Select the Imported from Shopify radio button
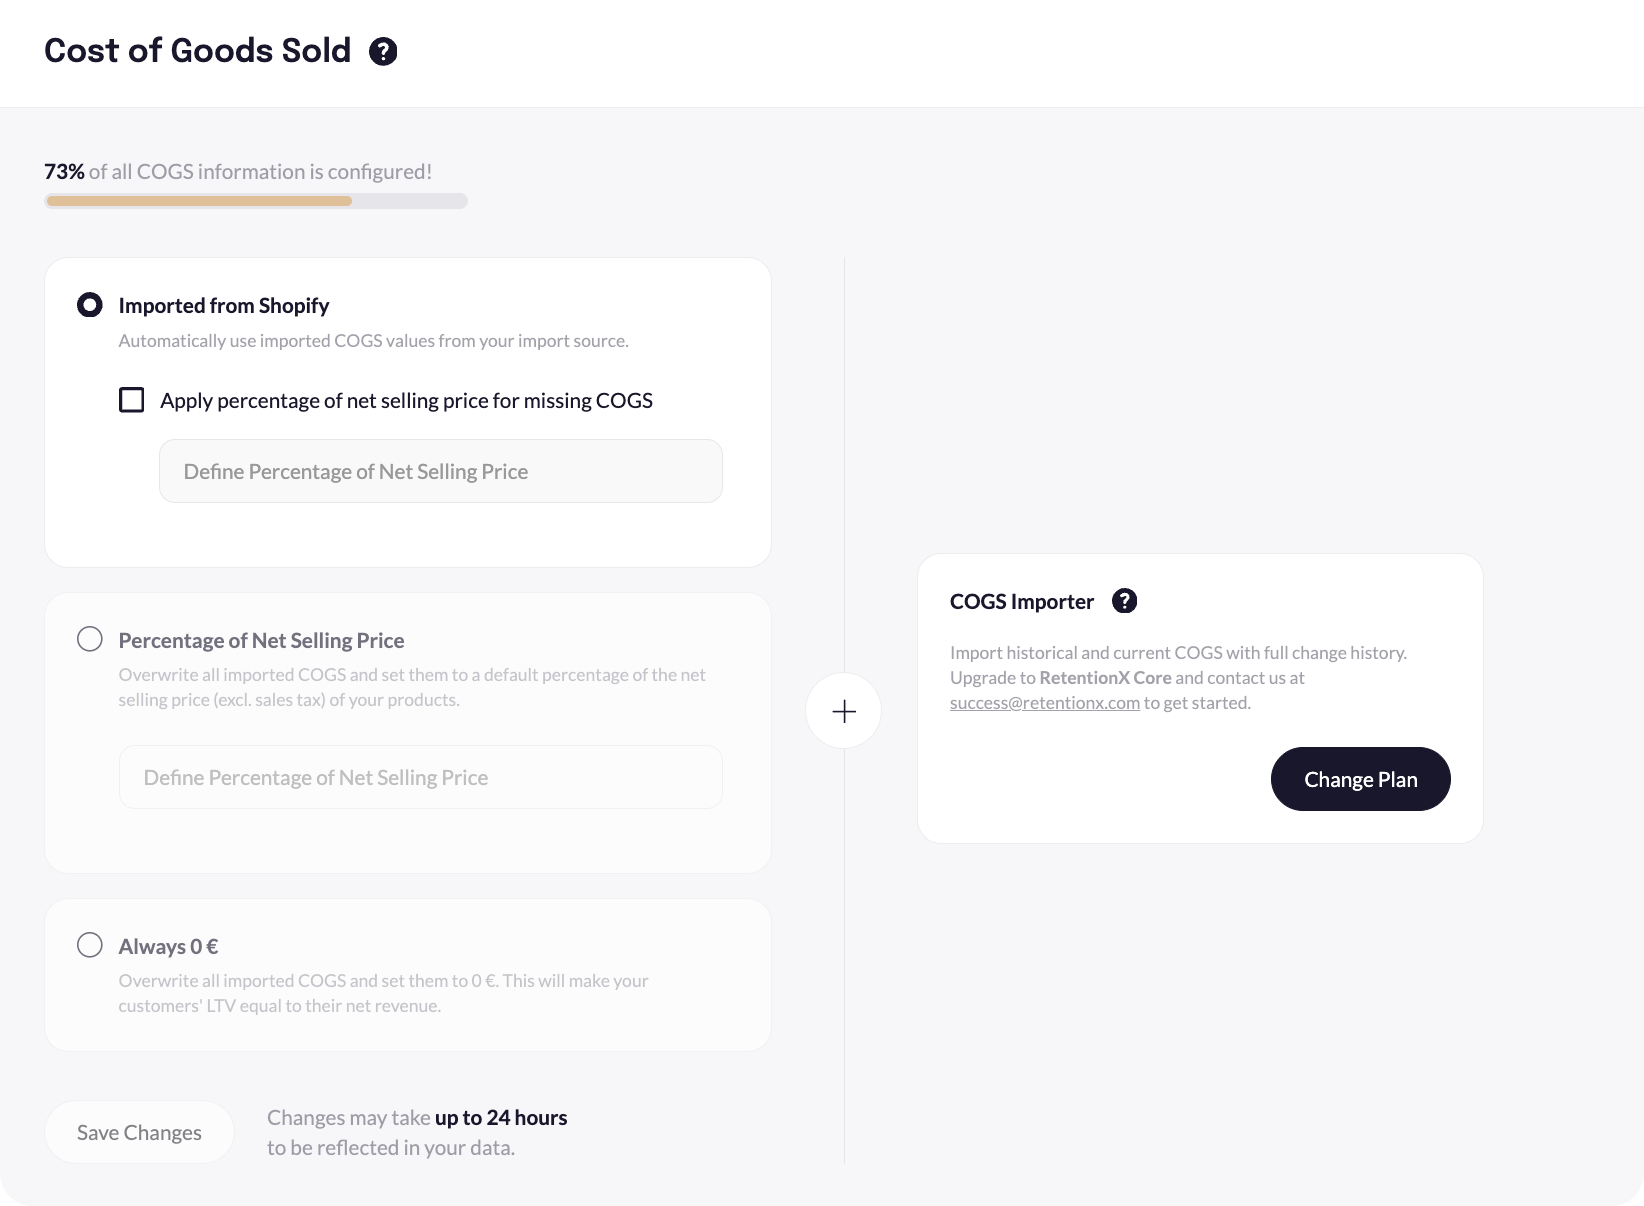This screenshot has width=1644, height=1206. [90, 305]
